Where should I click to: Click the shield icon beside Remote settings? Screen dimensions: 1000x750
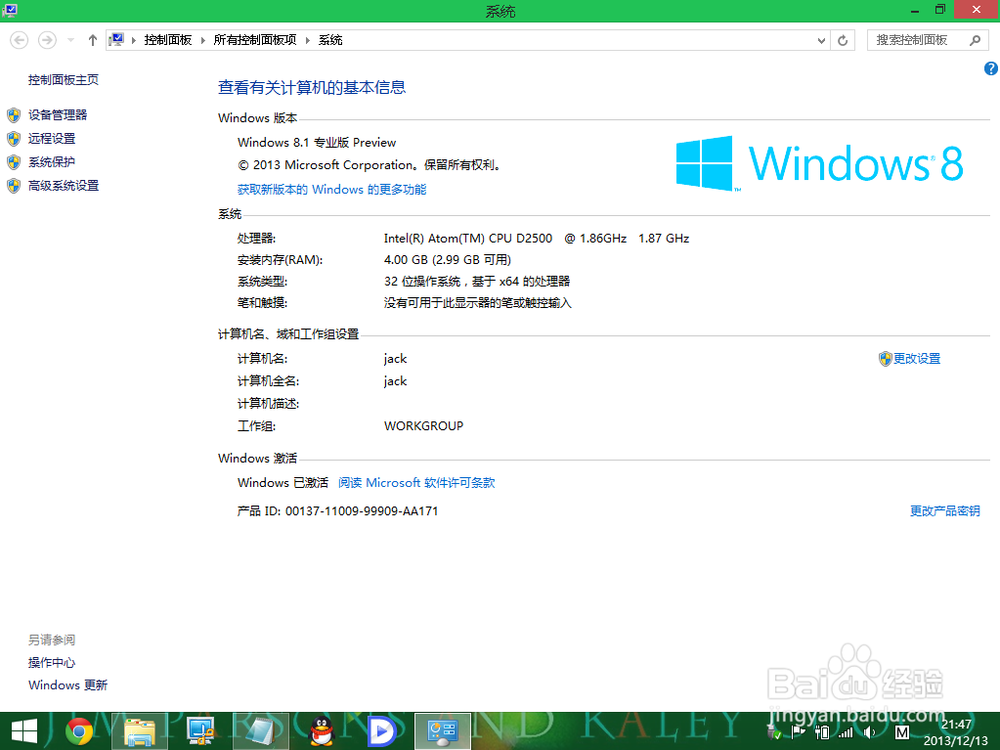(14, 139)
